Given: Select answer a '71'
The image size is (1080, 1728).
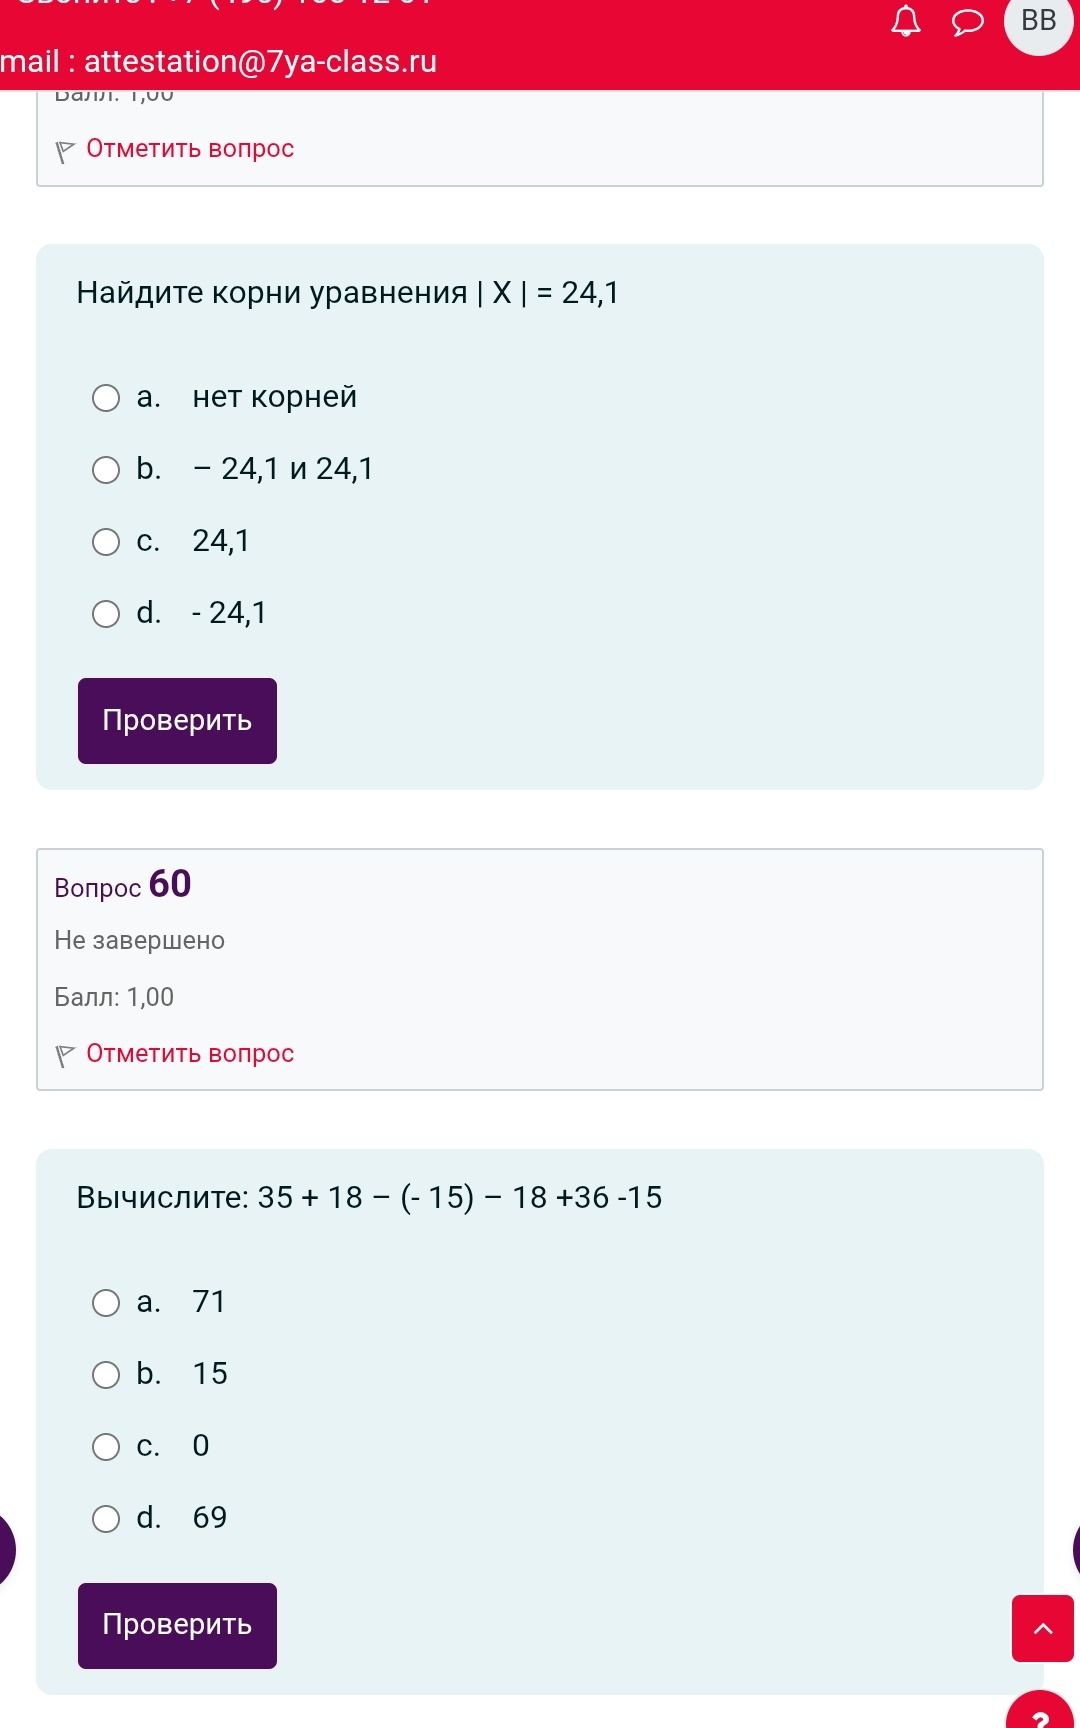Looking at the screenshot, I should point(106,1303).
